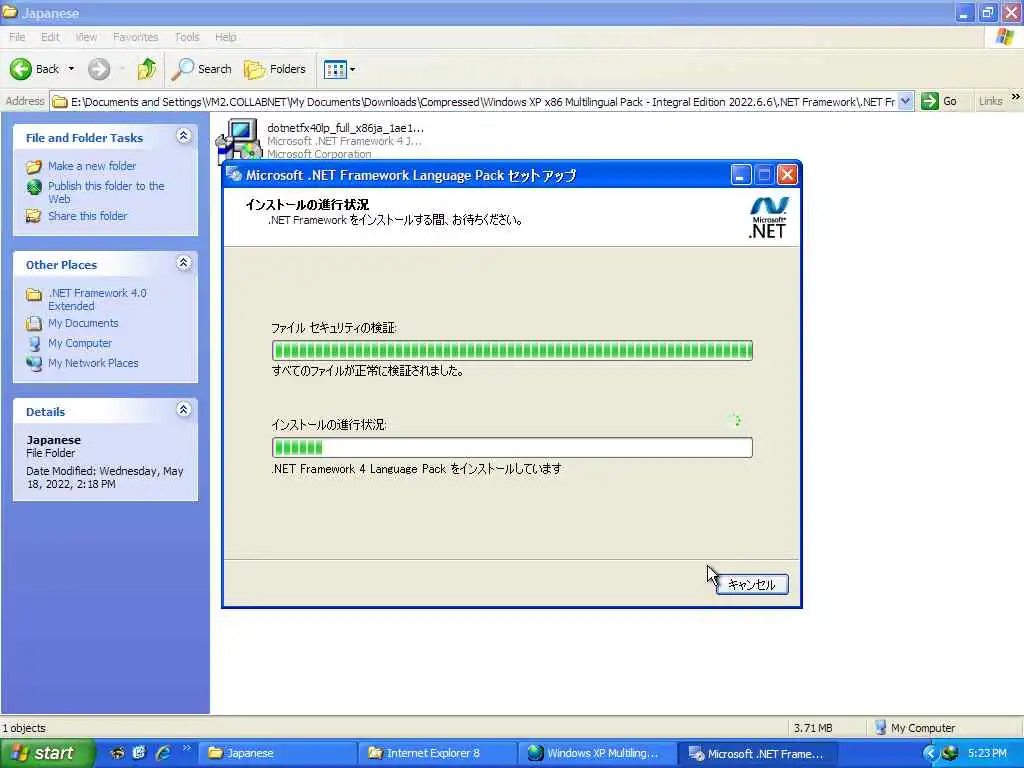
Task: Minimize the .NET Language Pack setup dialog
Action: 740,175
